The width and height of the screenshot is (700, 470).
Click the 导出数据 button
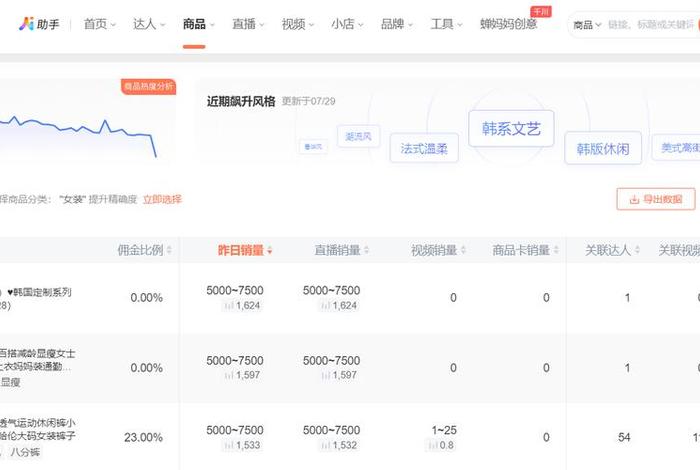pos(656,199)
